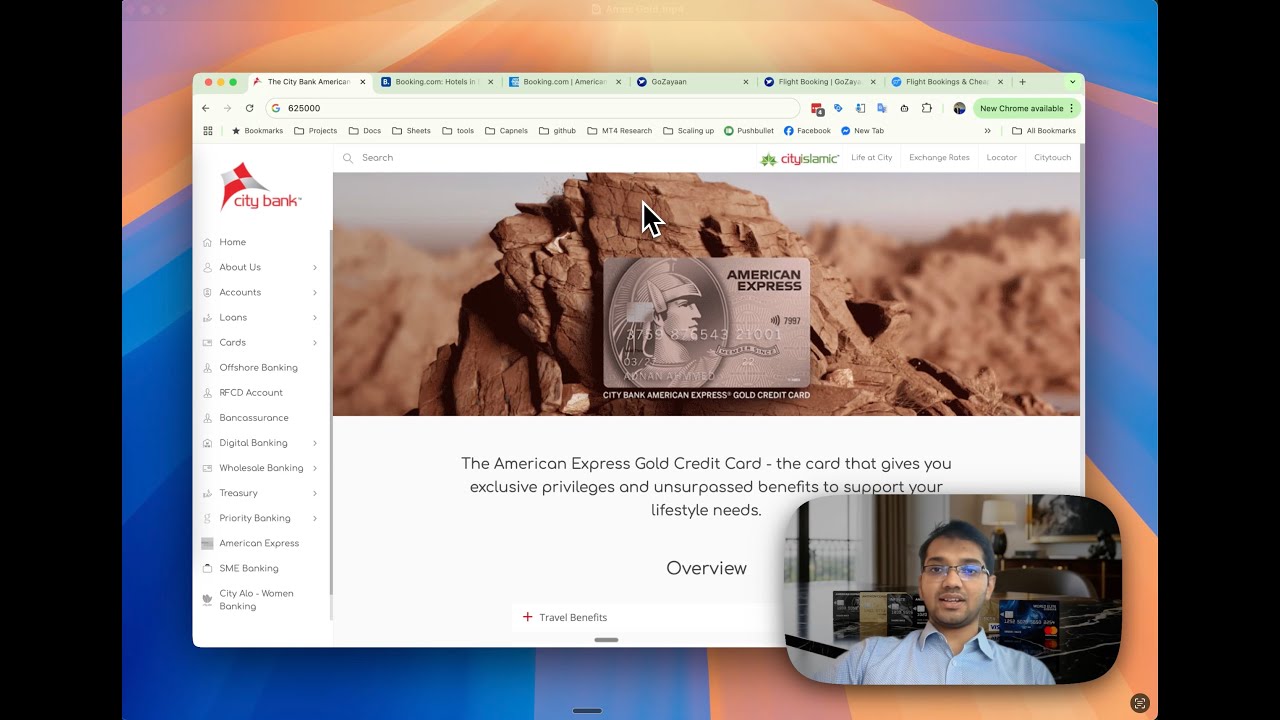Viewport: 1280px width, 720px height.
Task: Open the City Islamic logo link
Action: 799,158
